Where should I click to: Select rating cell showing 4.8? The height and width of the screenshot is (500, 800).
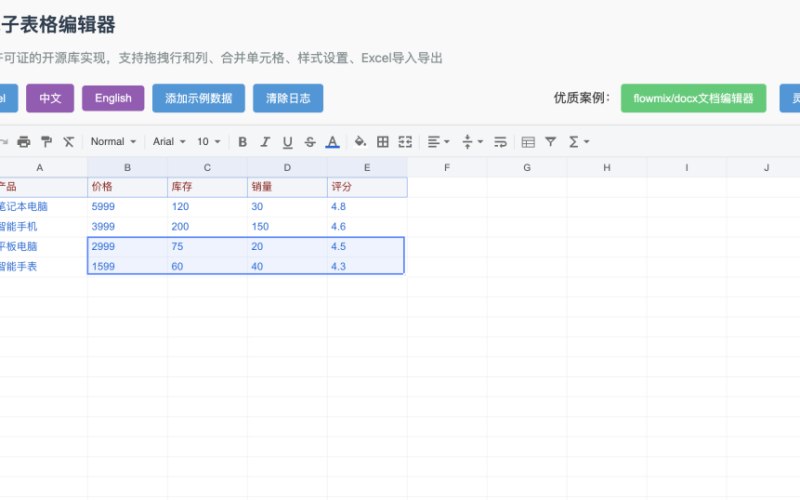coord(367,207)
